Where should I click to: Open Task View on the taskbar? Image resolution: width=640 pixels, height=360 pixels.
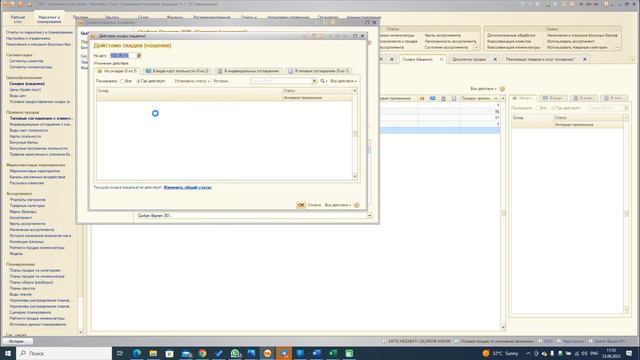point(120,353)
